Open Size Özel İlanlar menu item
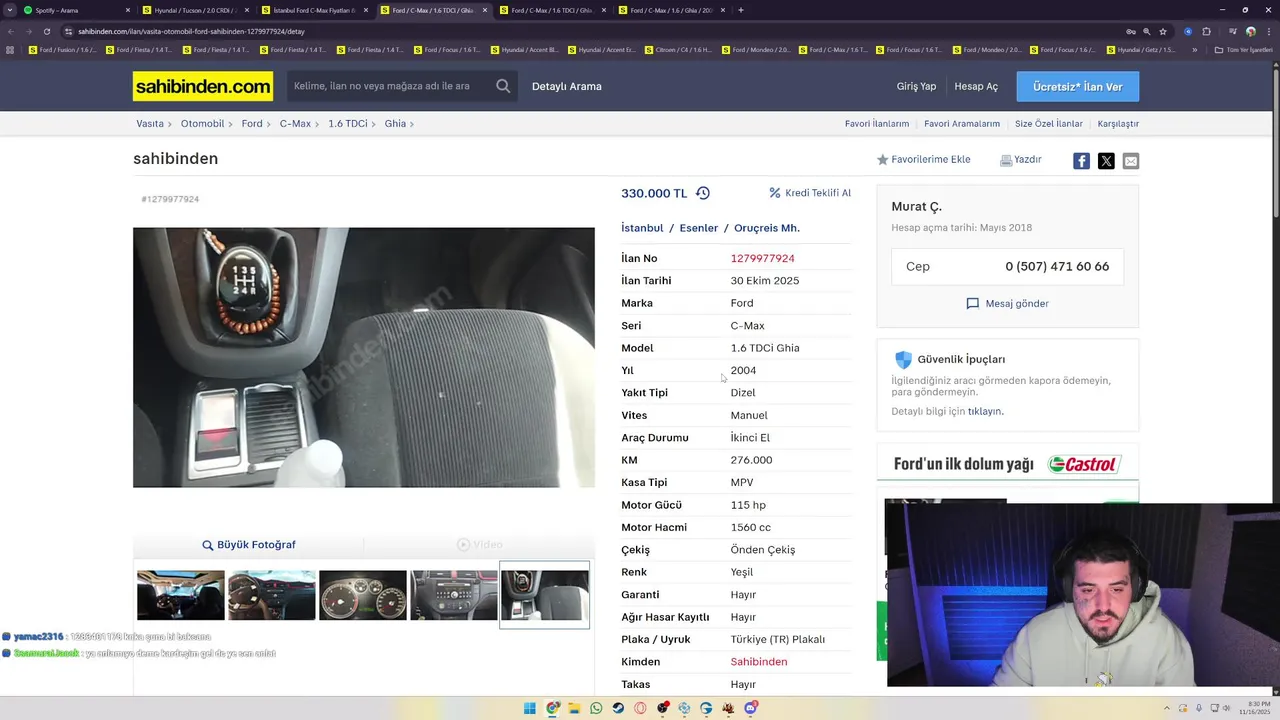Viewport: 1280px width, 720px height. pyautogui.click(x=1049, y=124)
